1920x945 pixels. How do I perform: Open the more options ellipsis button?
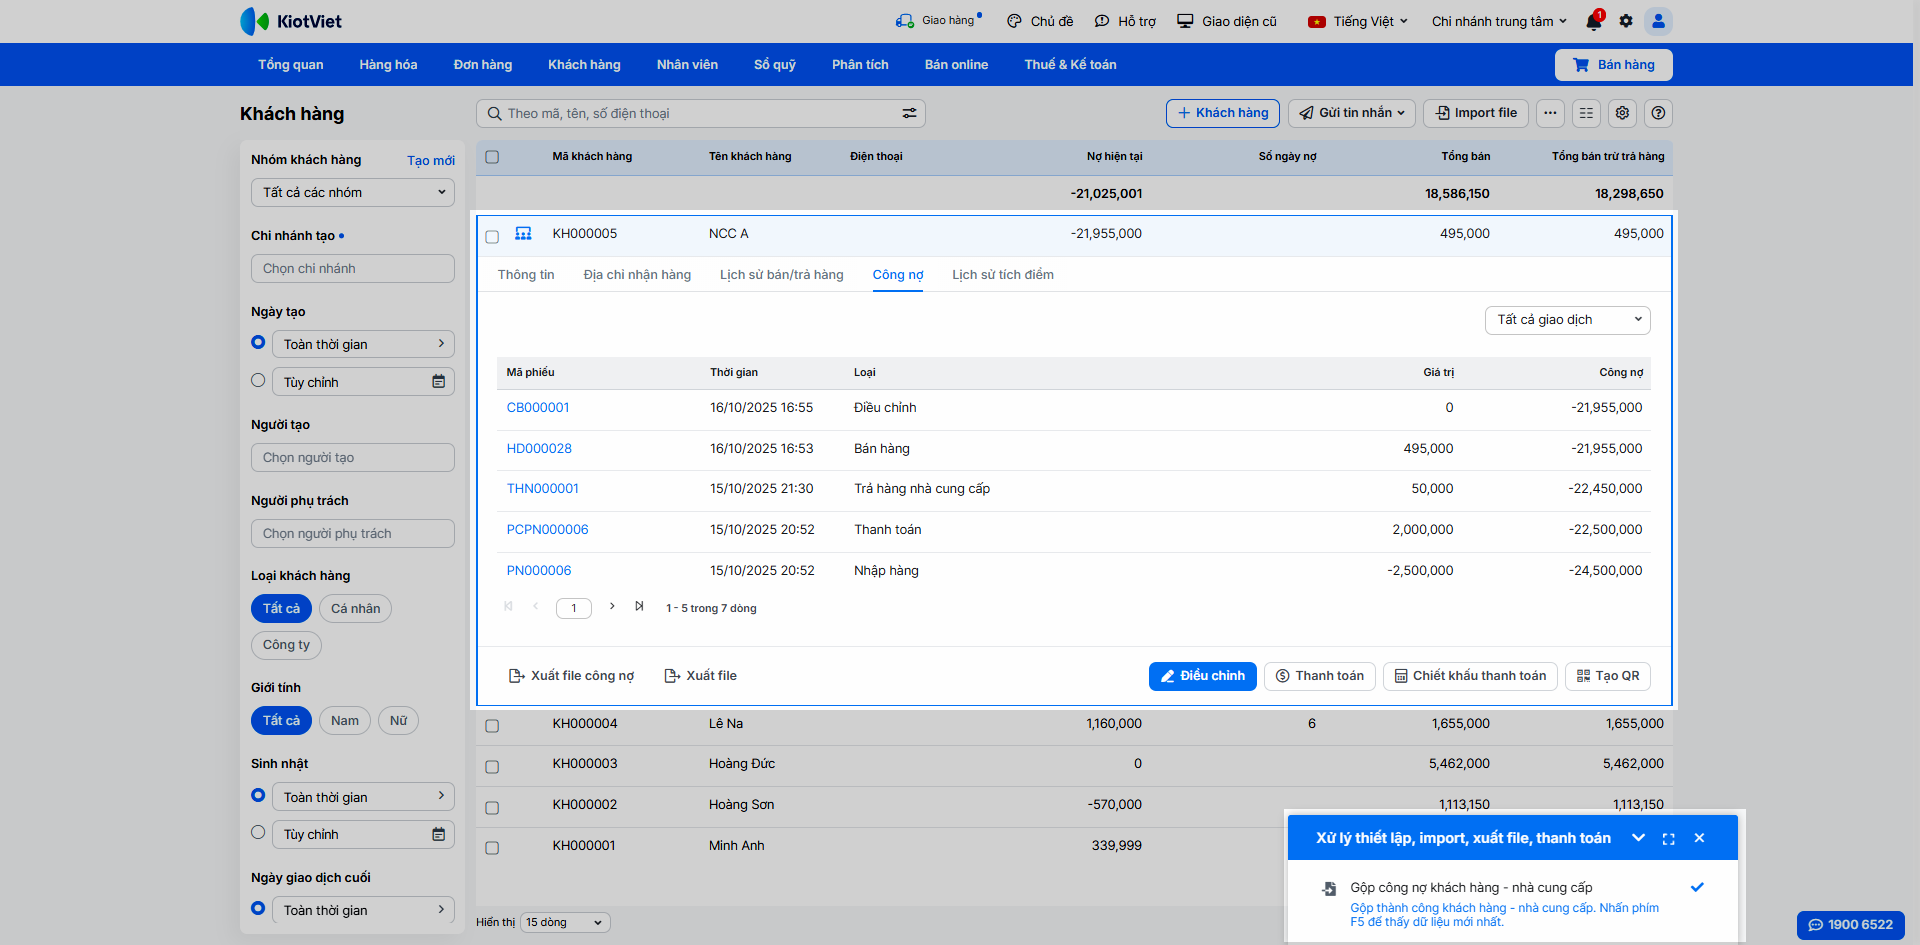coord(1550,113)
